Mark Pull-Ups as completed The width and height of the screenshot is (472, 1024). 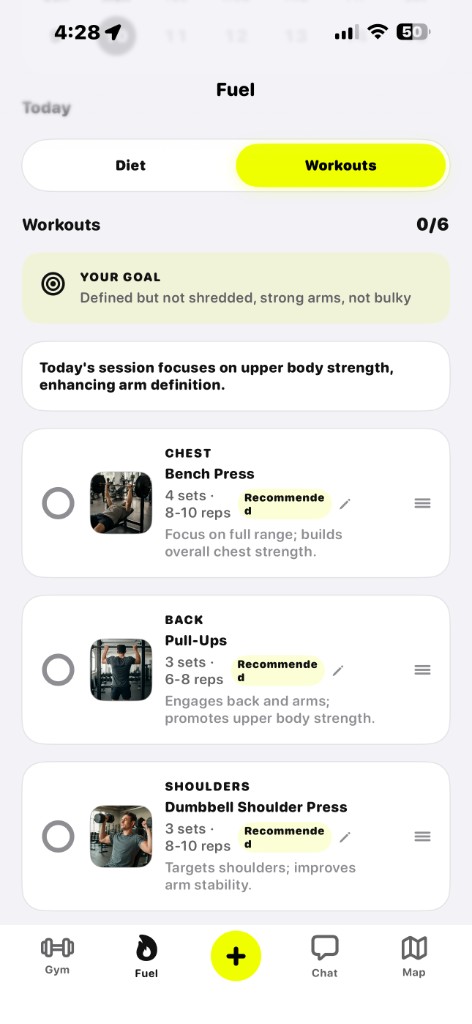coord(58,669)
